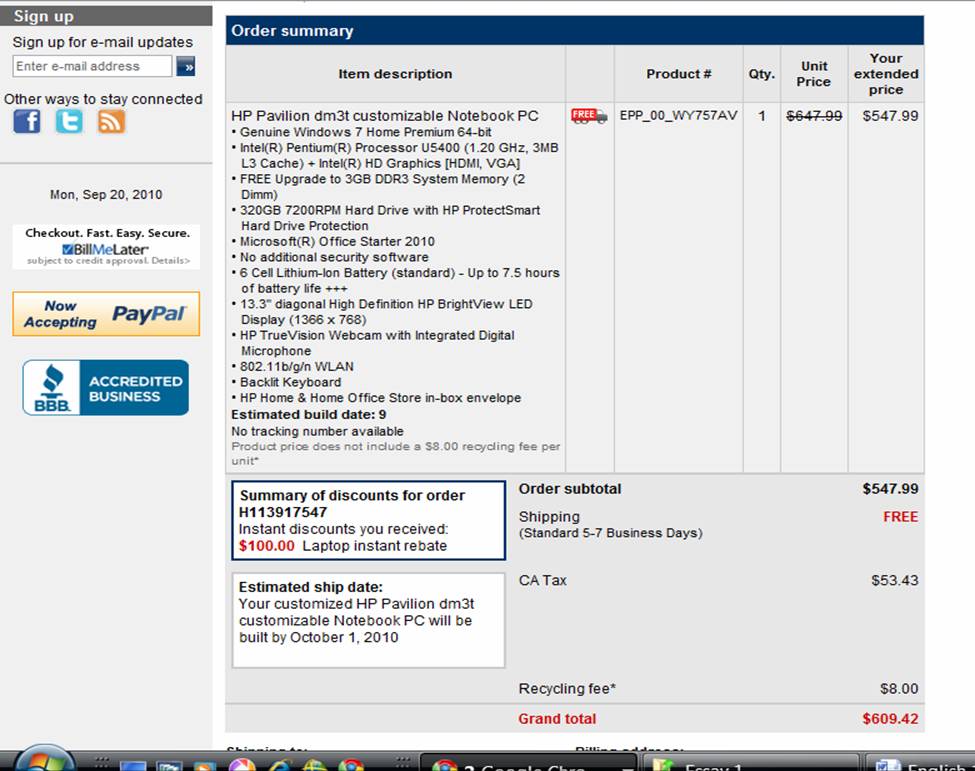The width and height of the screenshot is (975, 771).
Task: Click the red 'Grand total' label
Action: (x=557, y=719)
